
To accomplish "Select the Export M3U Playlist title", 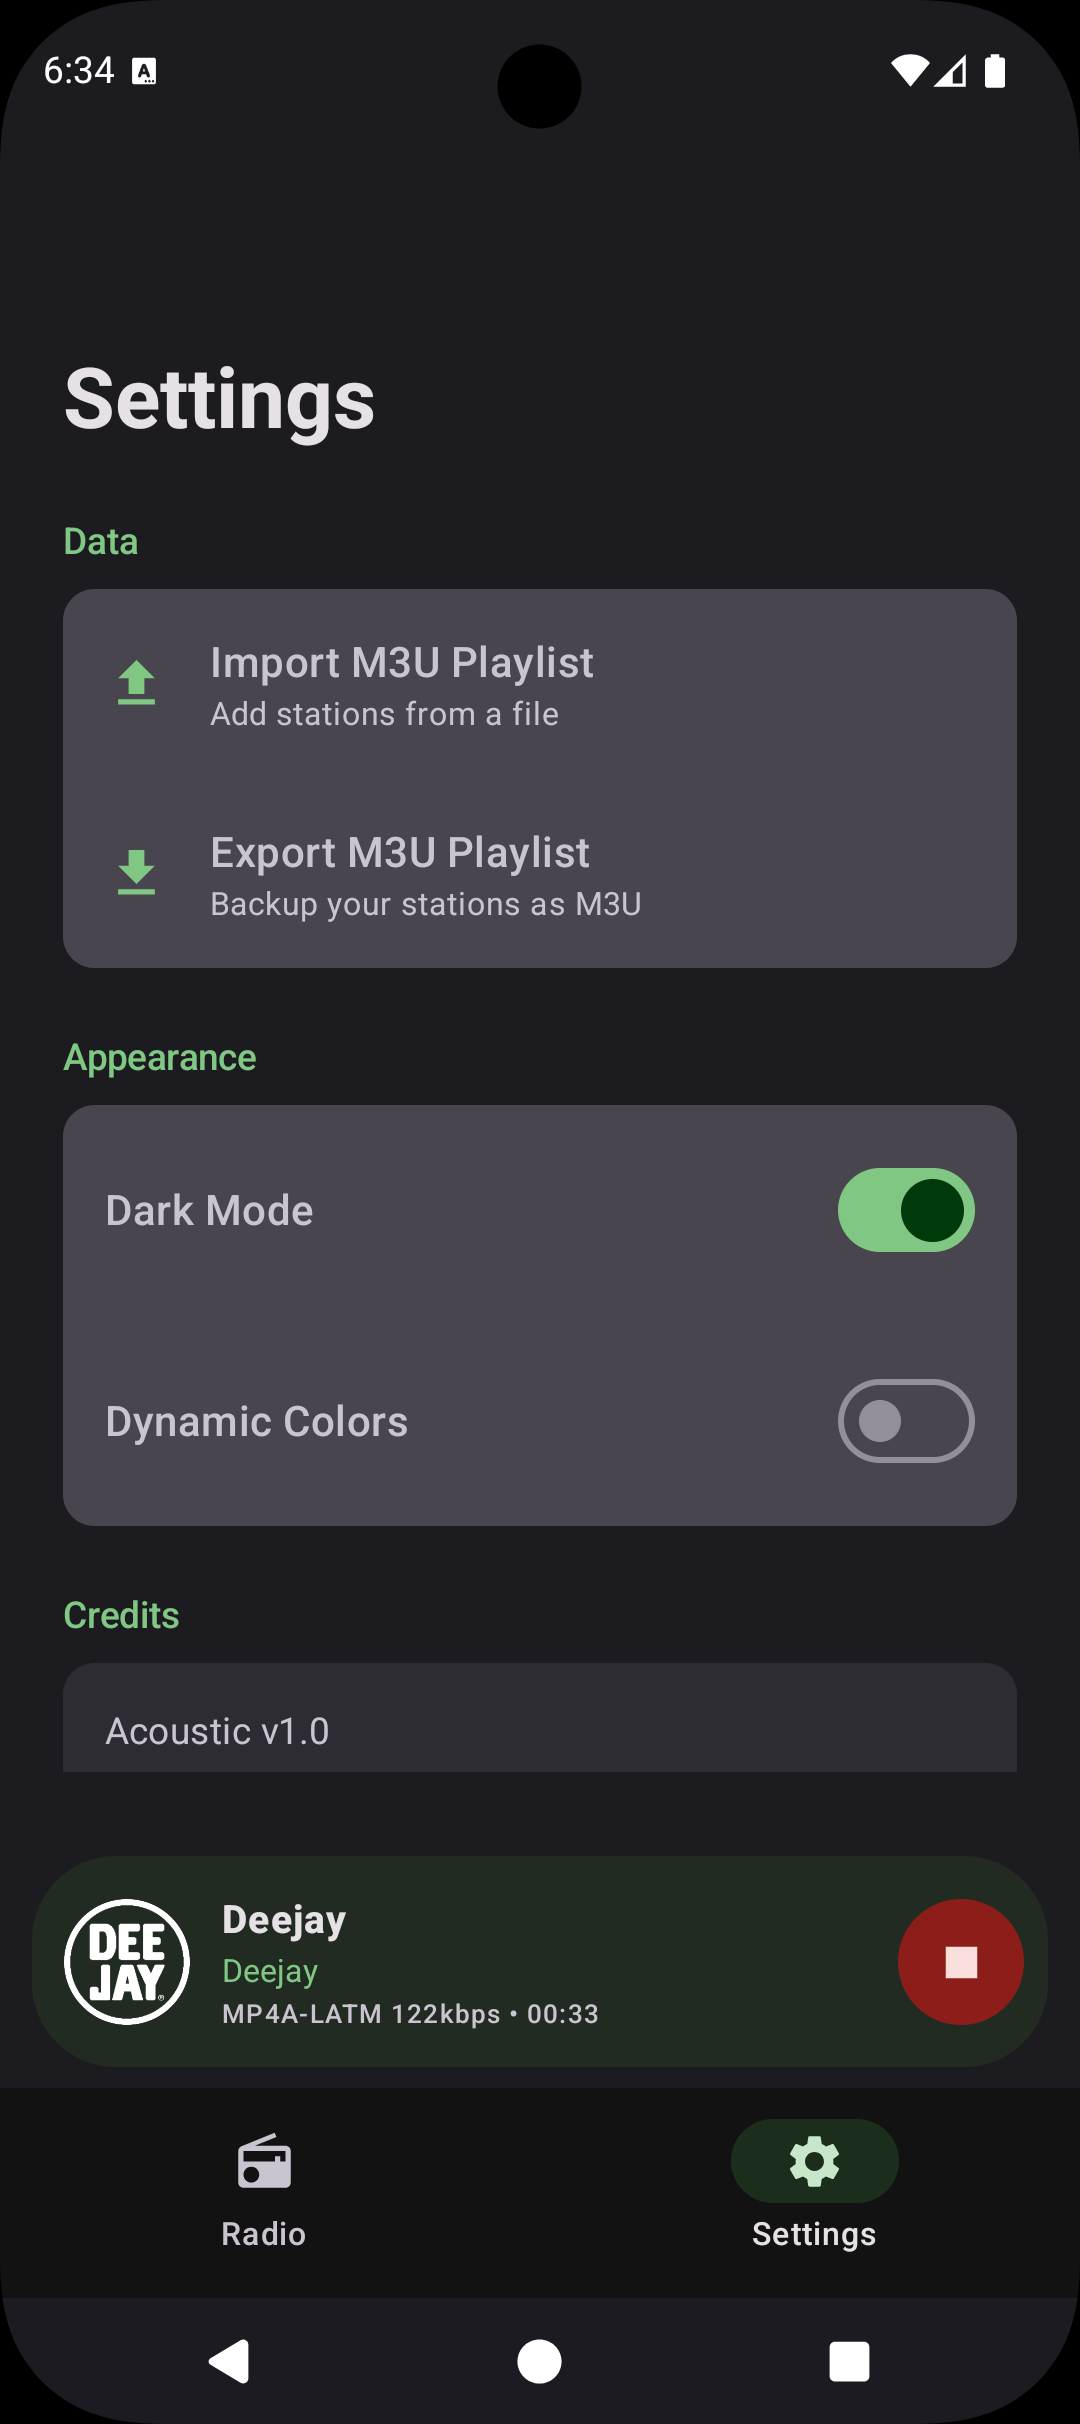I will coord(400,853).
